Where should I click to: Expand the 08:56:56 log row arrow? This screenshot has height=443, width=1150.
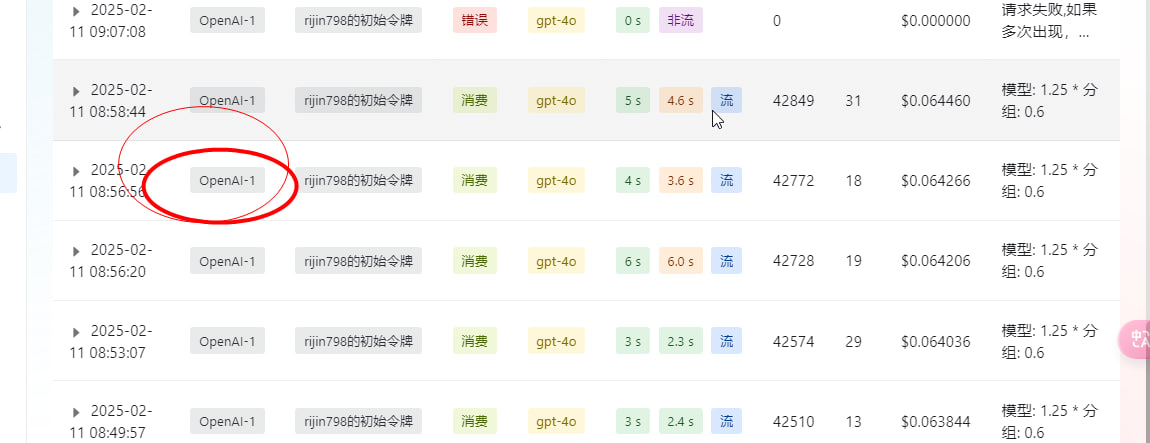pyautogui.click(x=76, y=172)
